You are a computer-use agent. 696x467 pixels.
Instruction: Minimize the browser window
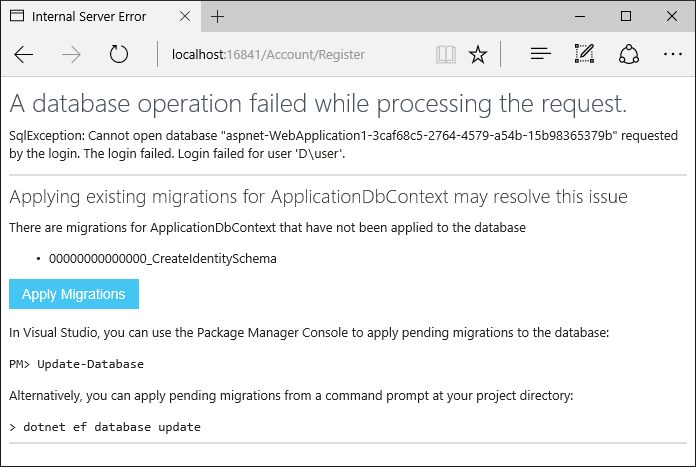click(580, 16)
